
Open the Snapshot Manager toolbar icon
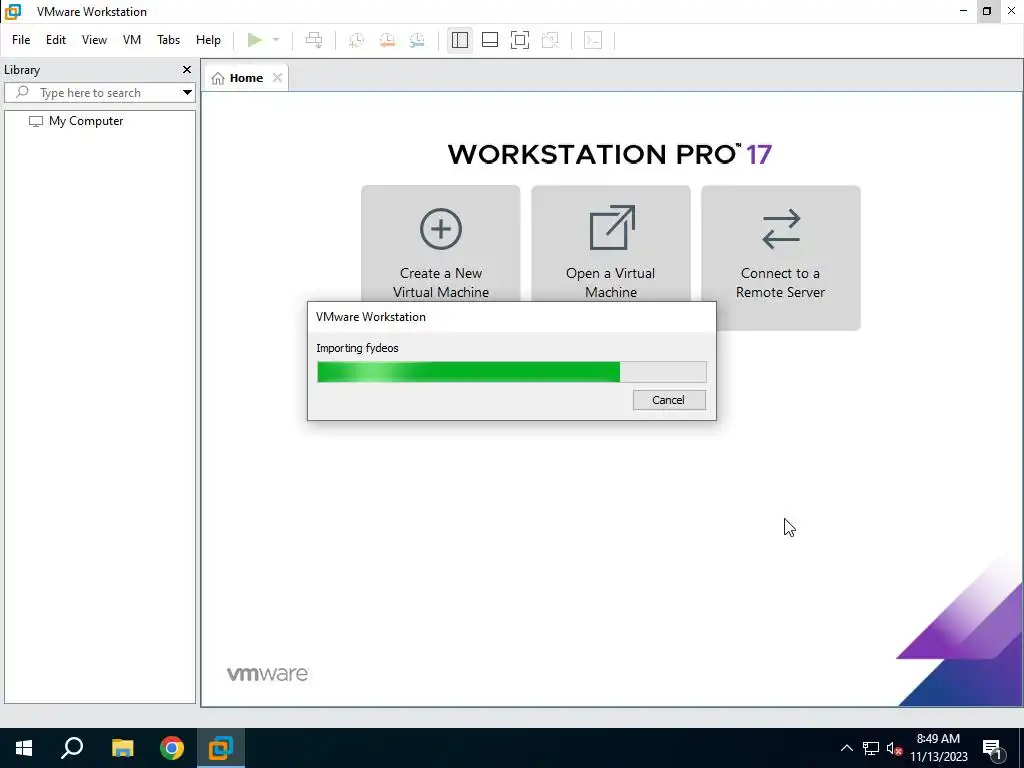(x=417, y=40)
